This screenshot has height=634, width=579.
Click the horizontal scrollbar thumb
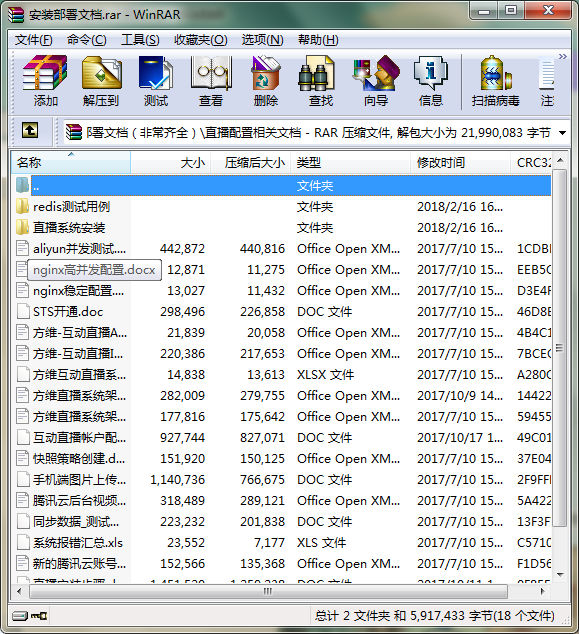coord(268,591)
